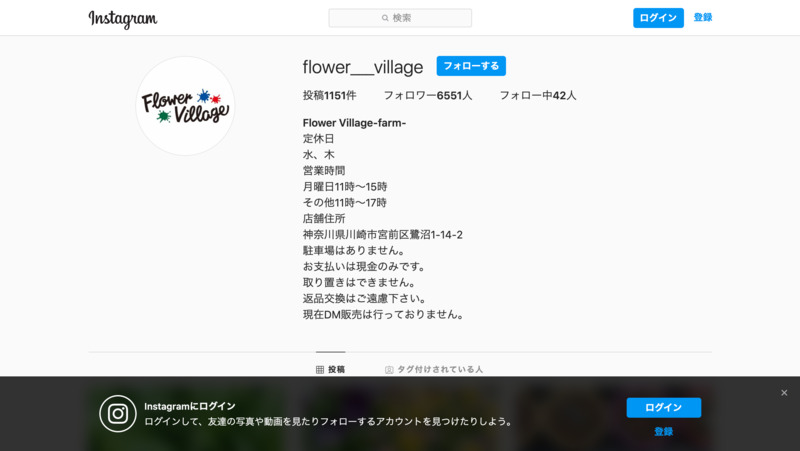Click the 駐車場はありません。 line
Image resolution: width=800 pixels, height=451 pixels.
tap(356, 250)
